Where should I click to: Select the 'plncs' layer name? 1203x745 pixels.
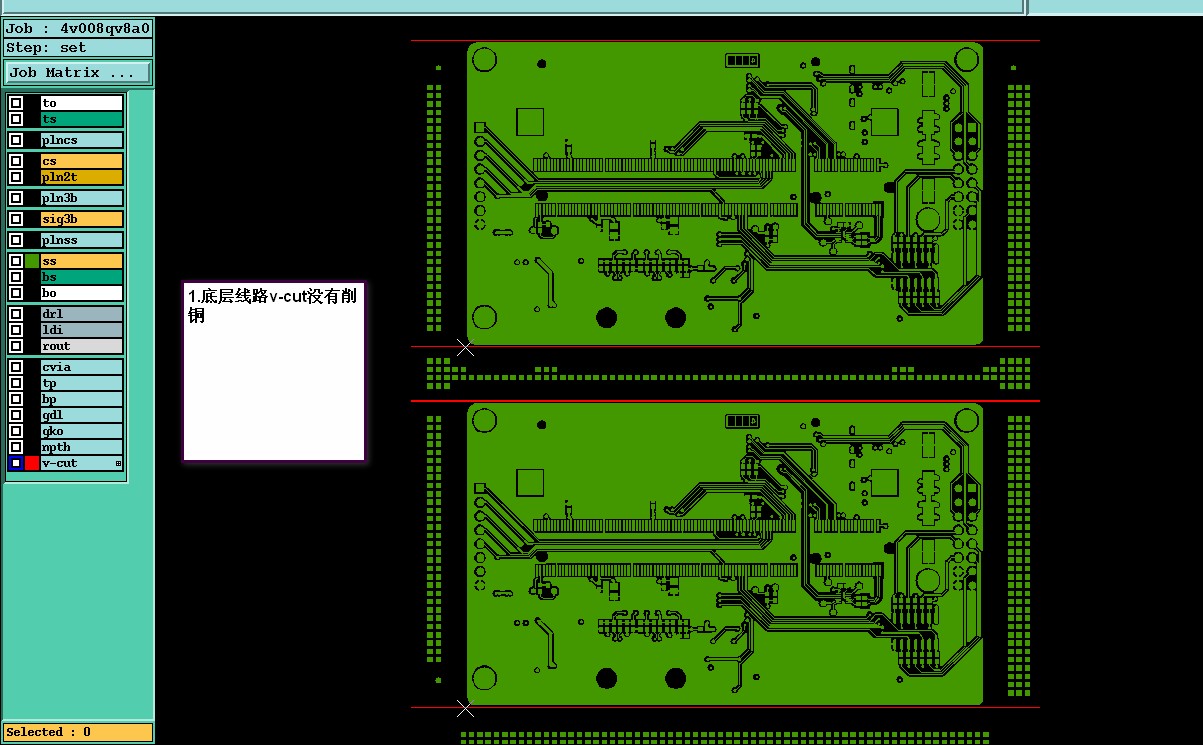[x=82, y=140]
